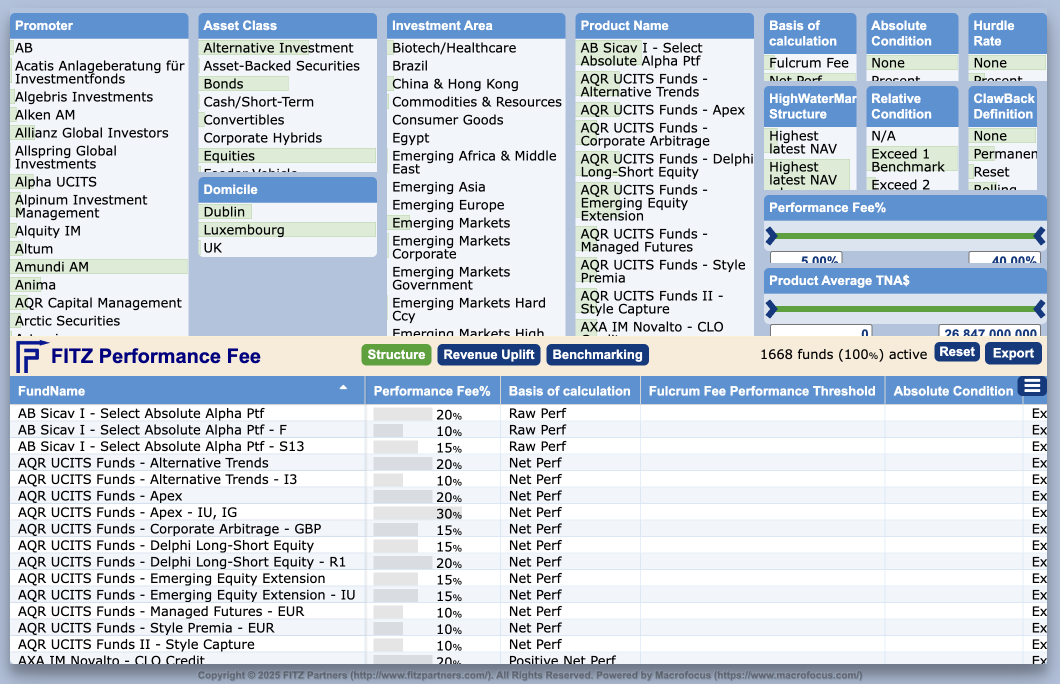
Task: Select Fulcrum Fee basis of calculation
Action: [808, 63]
